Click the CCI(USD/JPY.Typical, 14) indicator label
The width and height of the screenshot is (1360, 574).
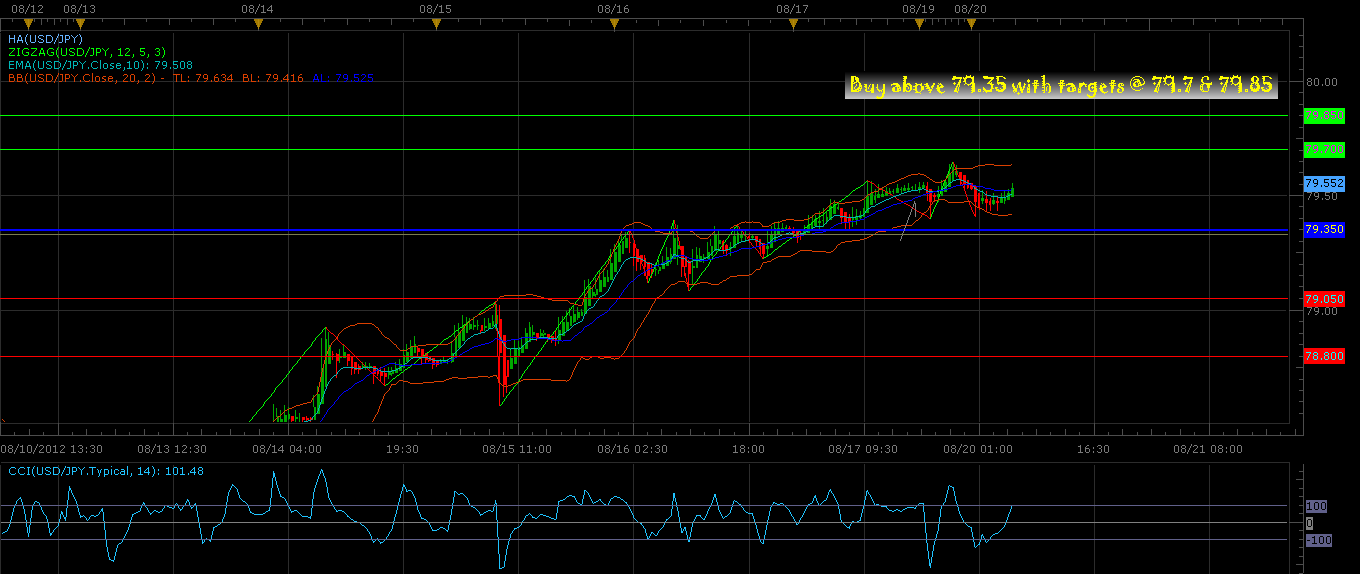point(105,470)
